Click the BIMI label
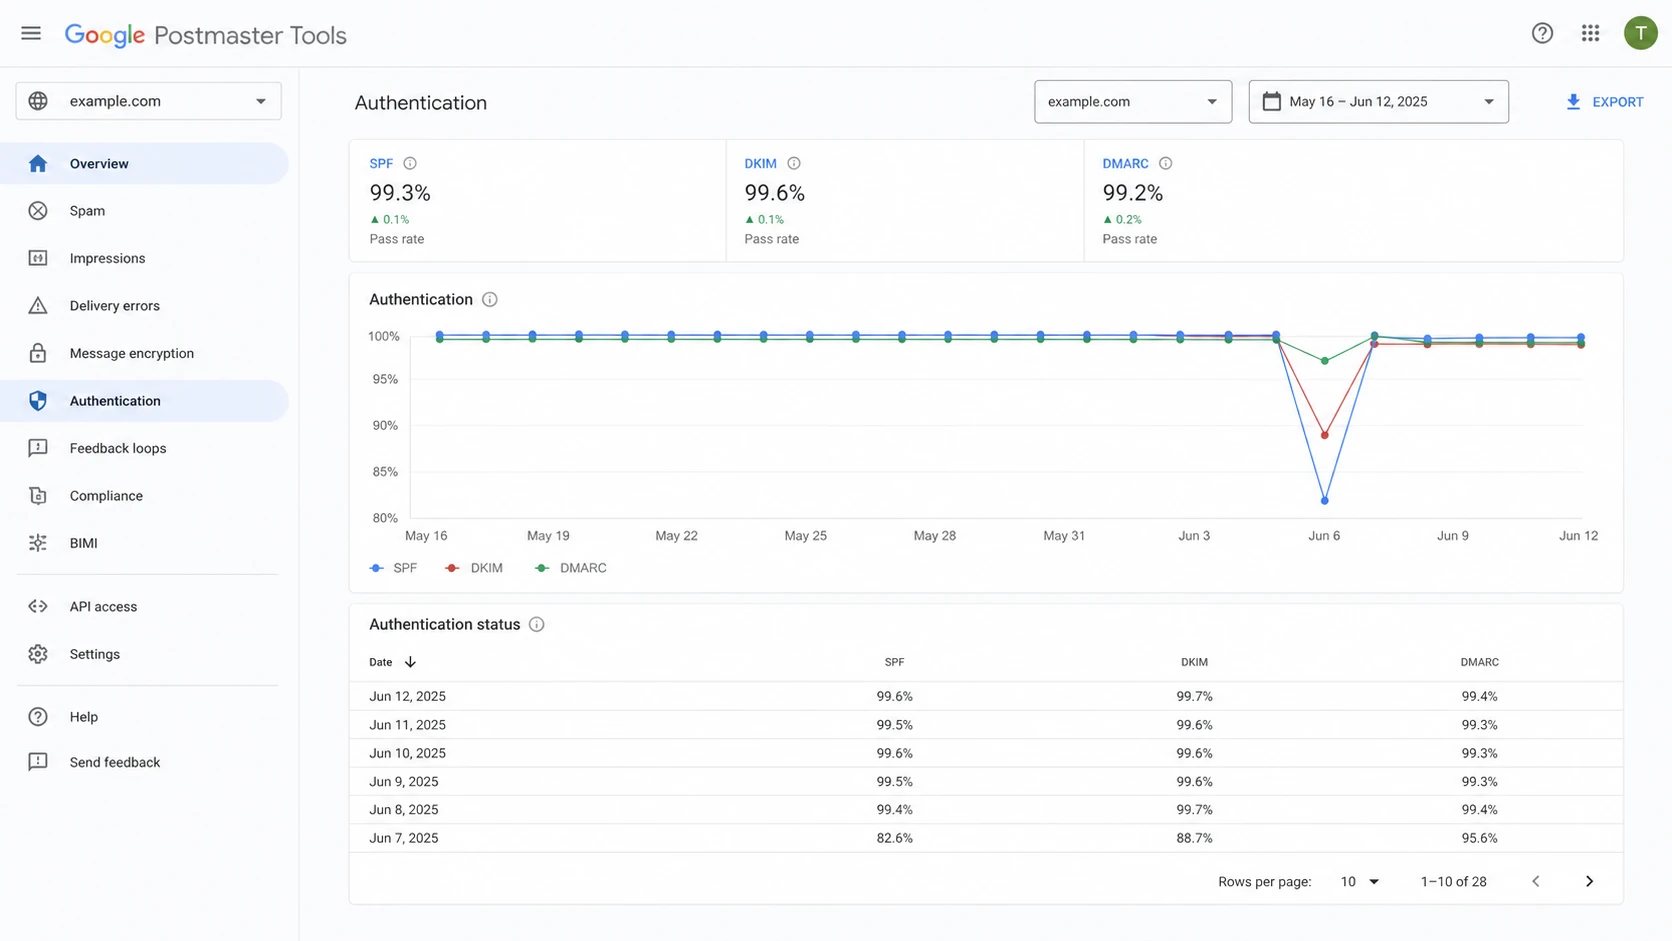Image resolution: width=1672 pixels, height=941 pixels. [x=84, y=543]
